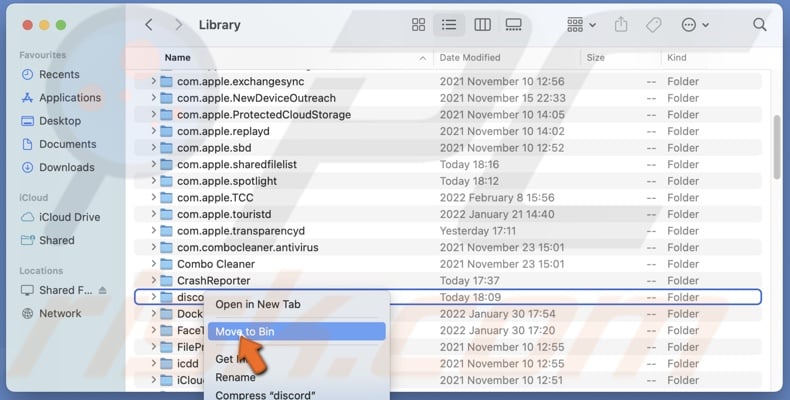Expand the com.apple.ProtectedCloudStorage folder
The image size is (790, 400).
pyautogui.click(x=154, y=114)
